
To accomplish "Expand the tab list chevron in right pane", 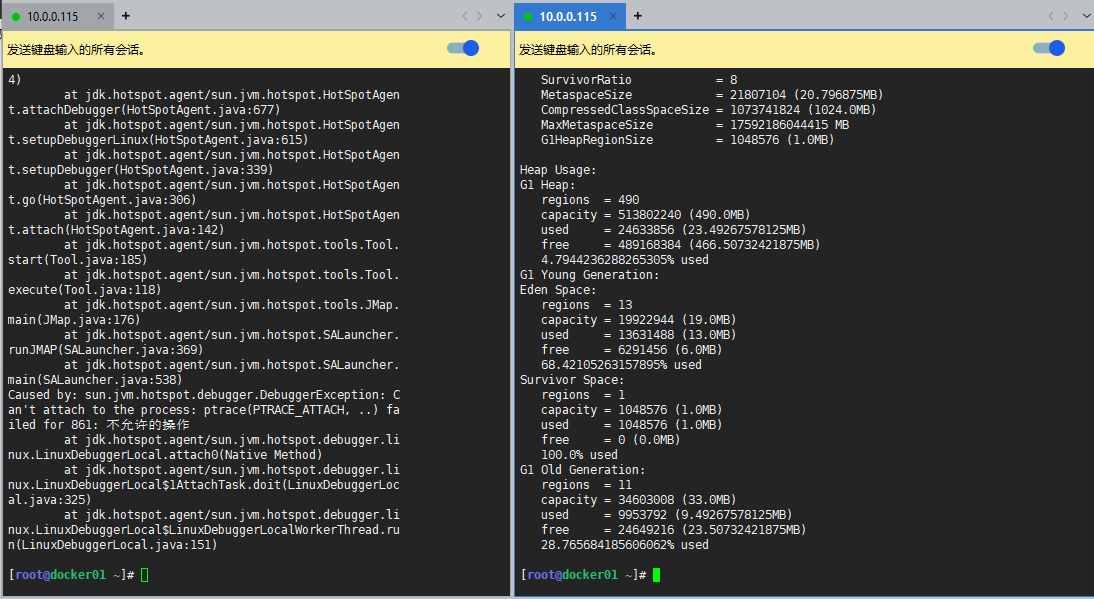I will [1084, 16].
